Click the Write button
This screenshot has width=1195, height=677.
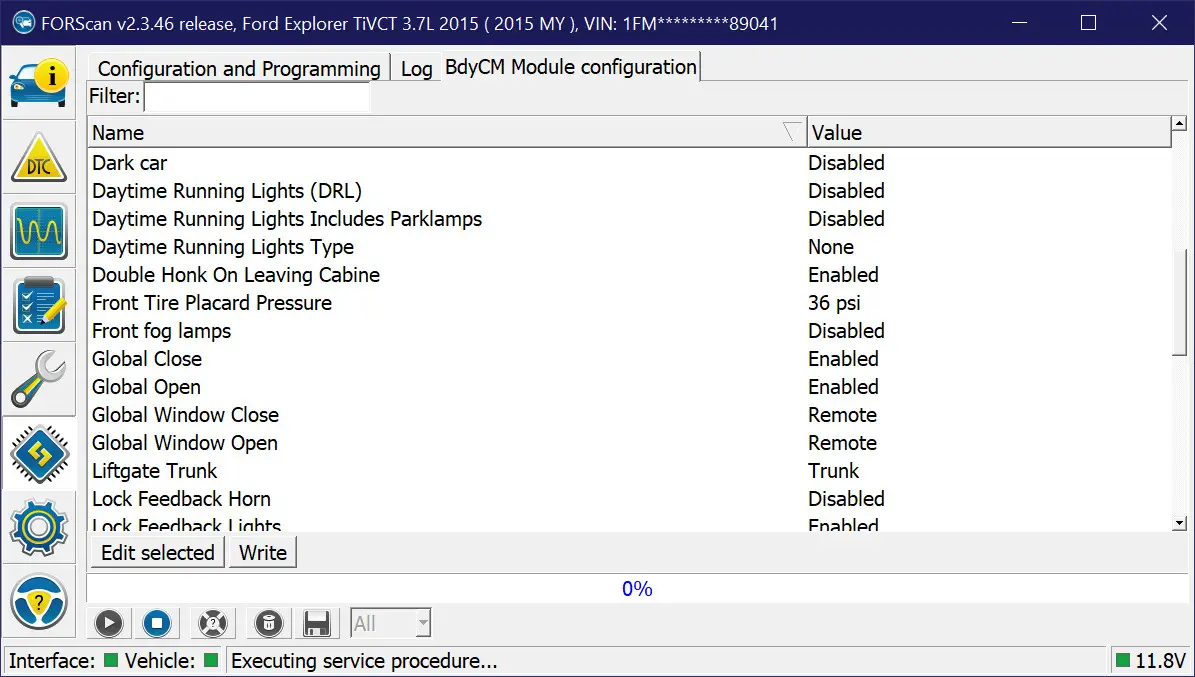[x=263, y=553]
